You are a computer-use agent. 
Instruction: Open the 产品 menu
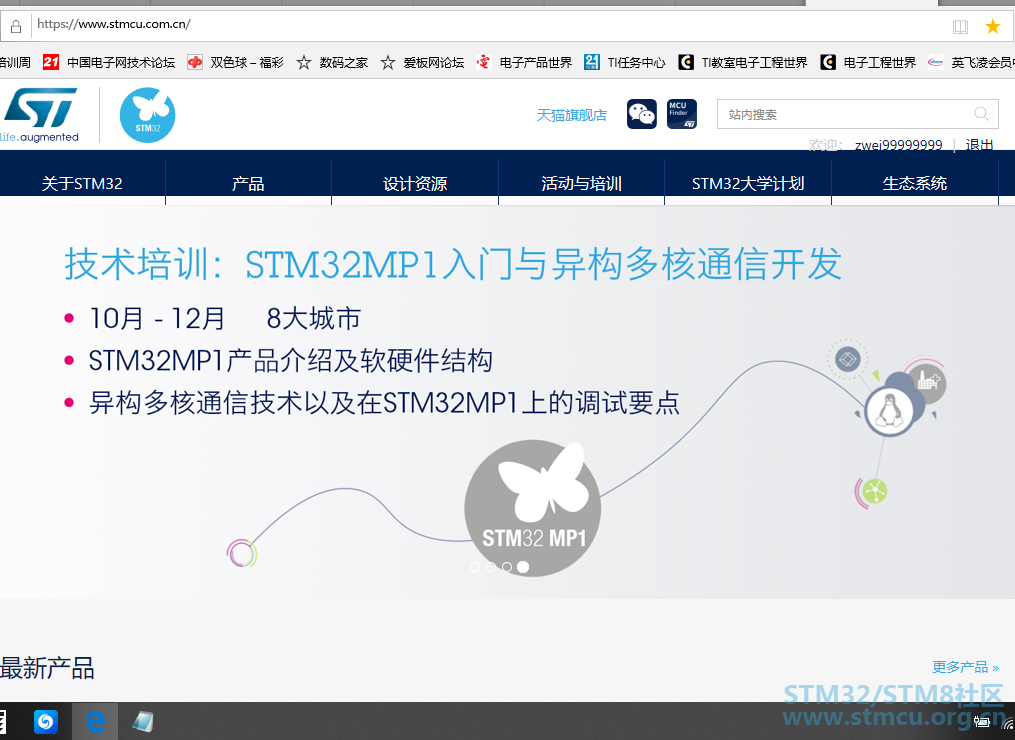(249, 183)
